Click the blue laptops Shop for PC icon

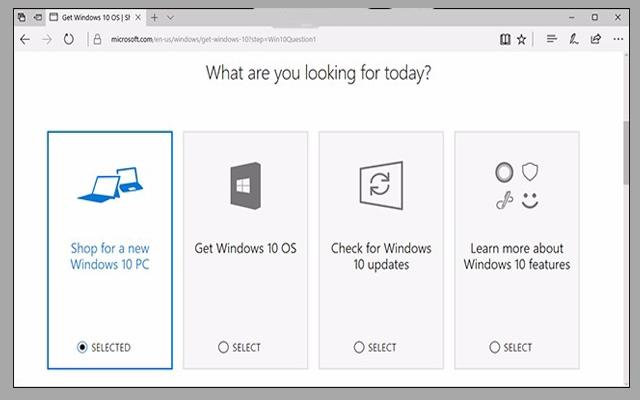[x=110, y=184]
